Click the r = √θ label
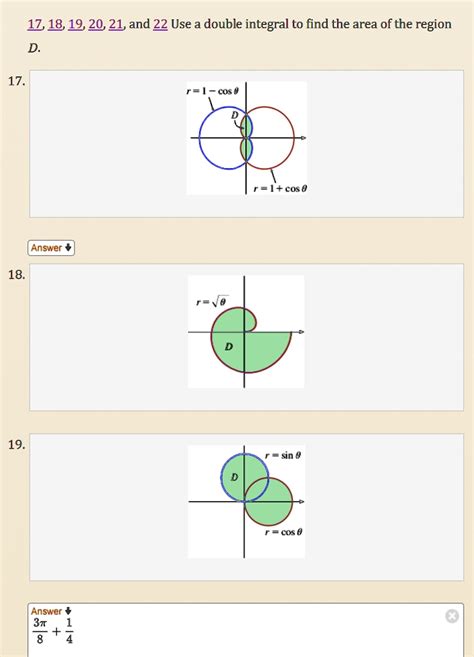 [x=212, y=302]
